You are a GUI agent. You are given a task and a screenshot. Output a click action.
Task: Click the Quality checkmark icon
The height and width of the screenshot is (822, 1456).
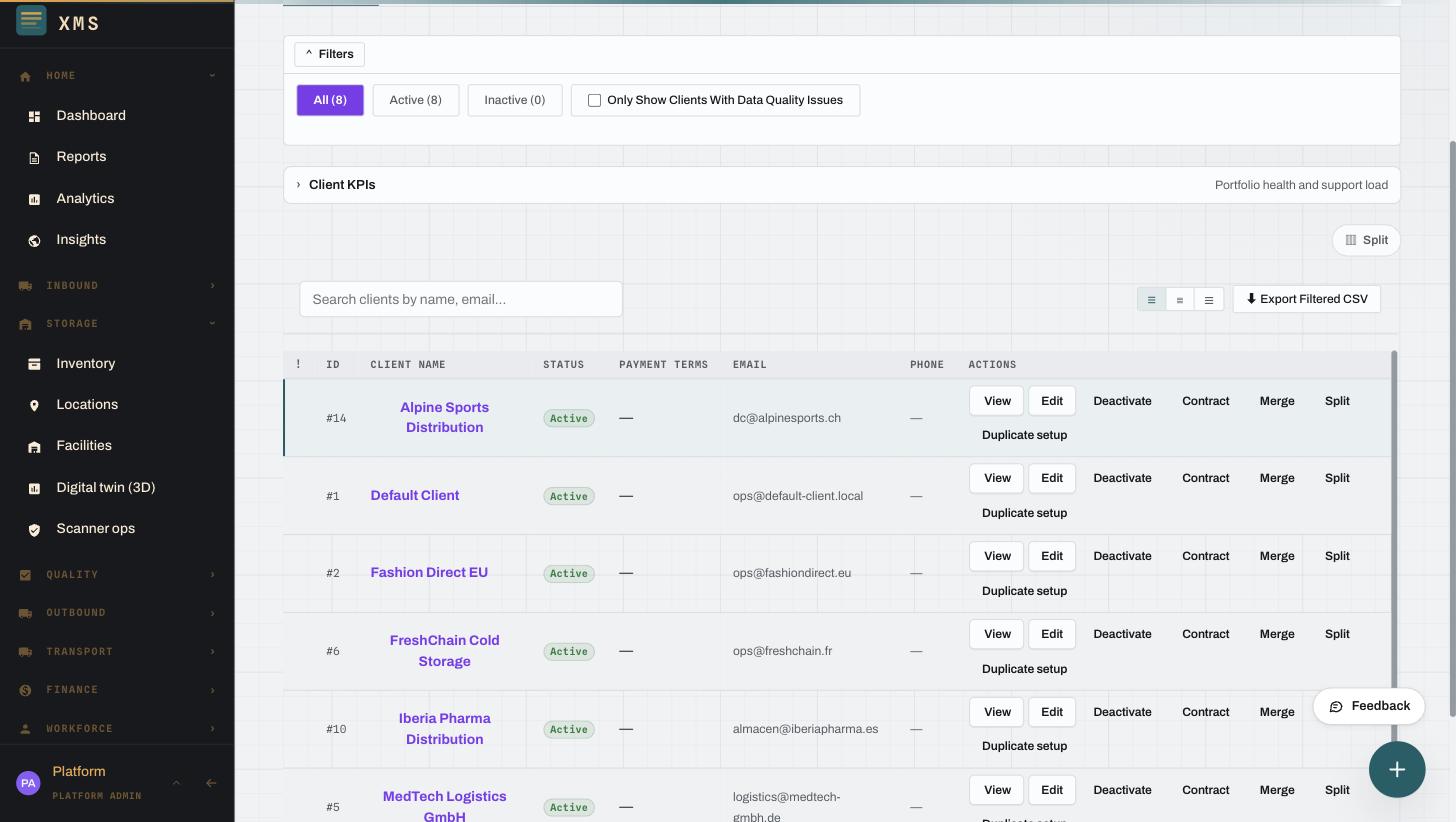(x=25, y=575)
